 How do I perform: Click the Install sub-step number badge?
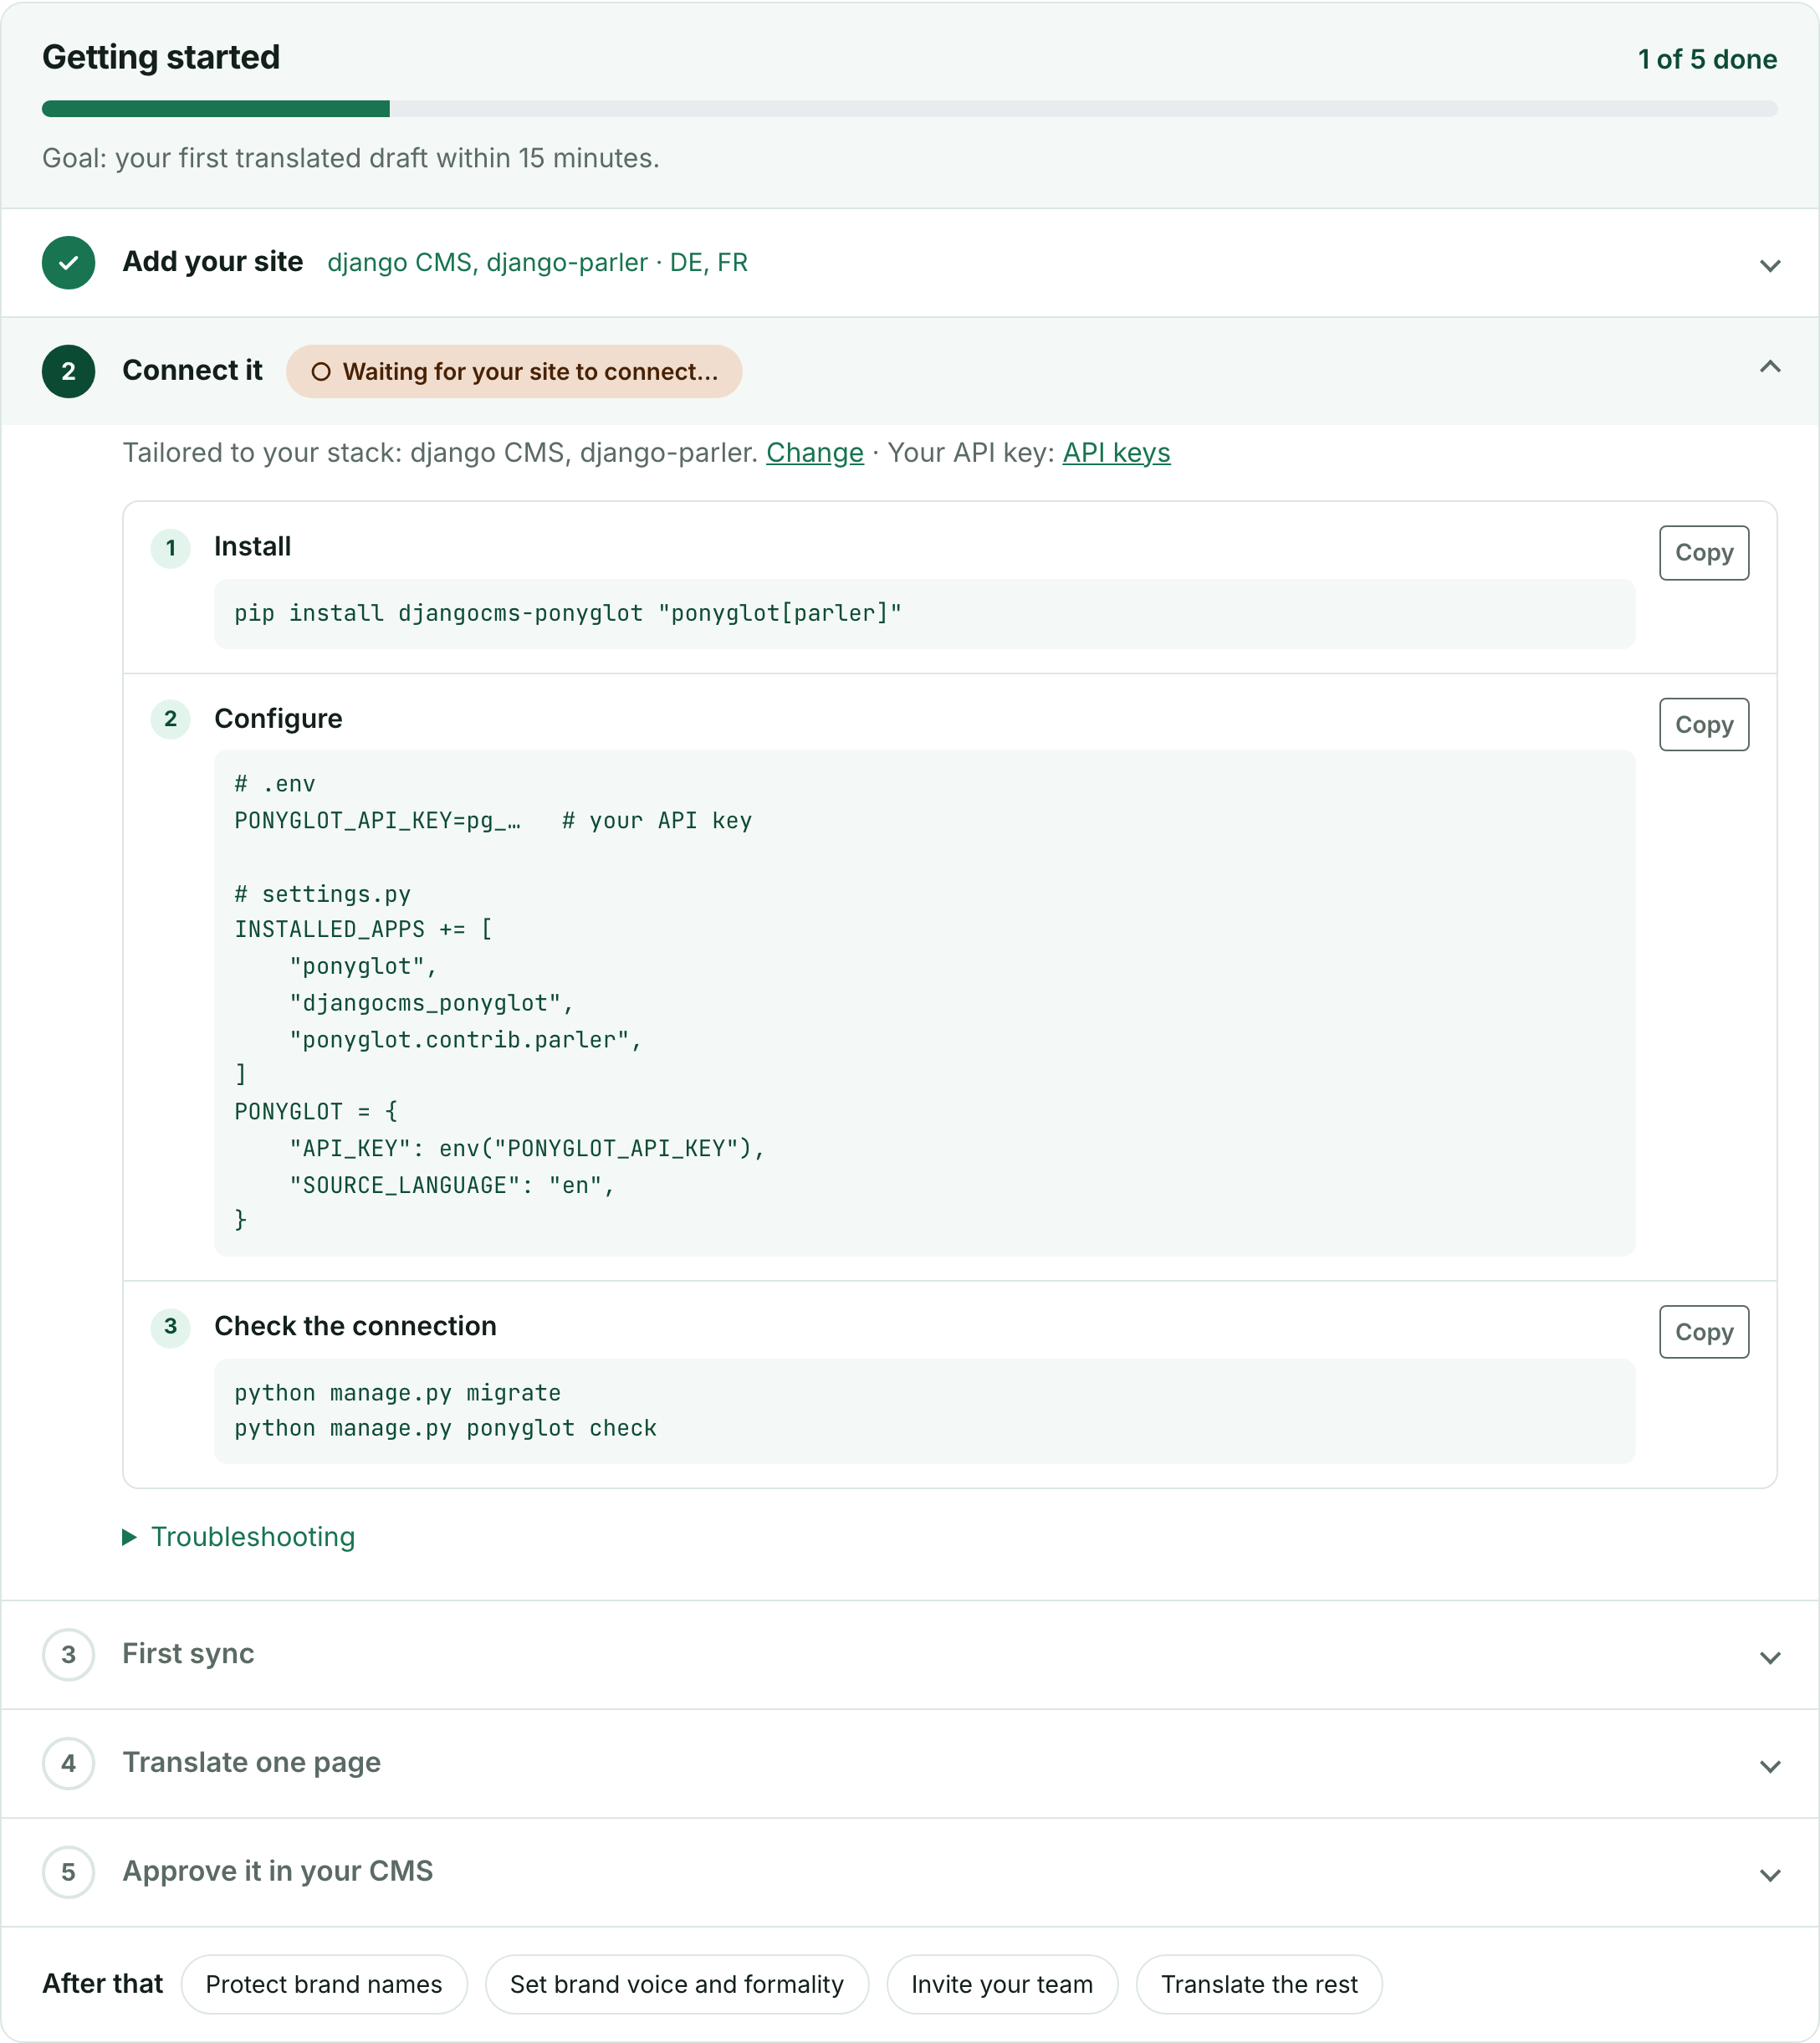coord(171,548)
